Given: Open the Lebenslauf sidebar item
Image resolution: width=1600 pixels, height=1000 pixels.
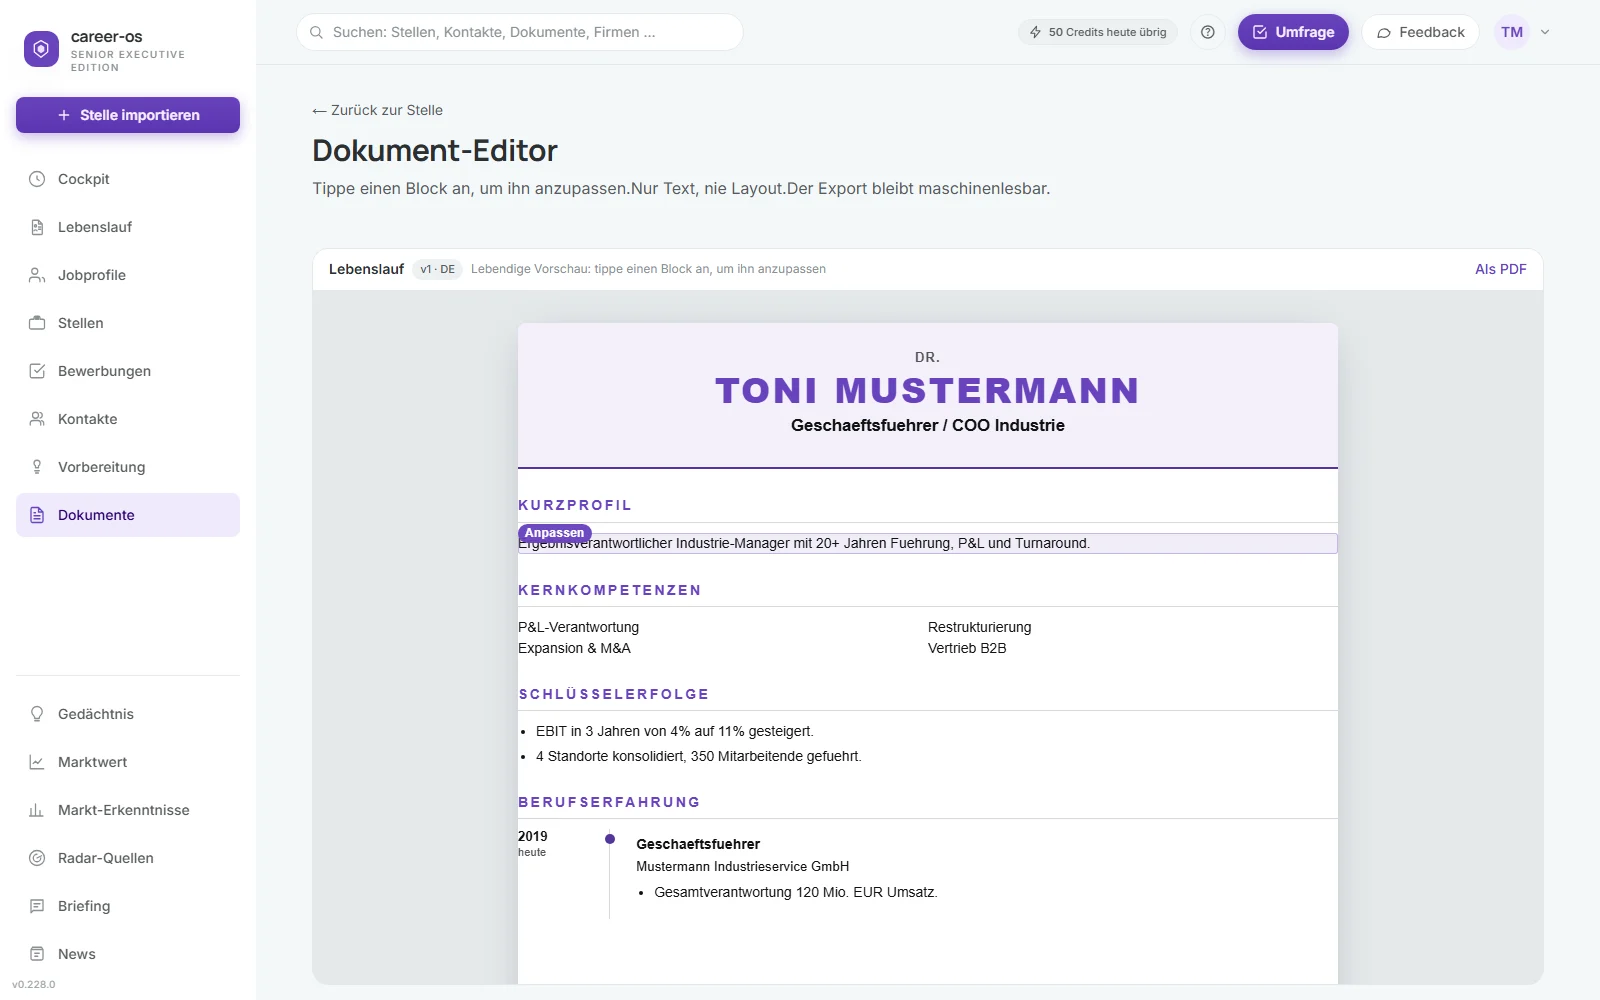Looking at the screenshot, I should tap(128, 227).
